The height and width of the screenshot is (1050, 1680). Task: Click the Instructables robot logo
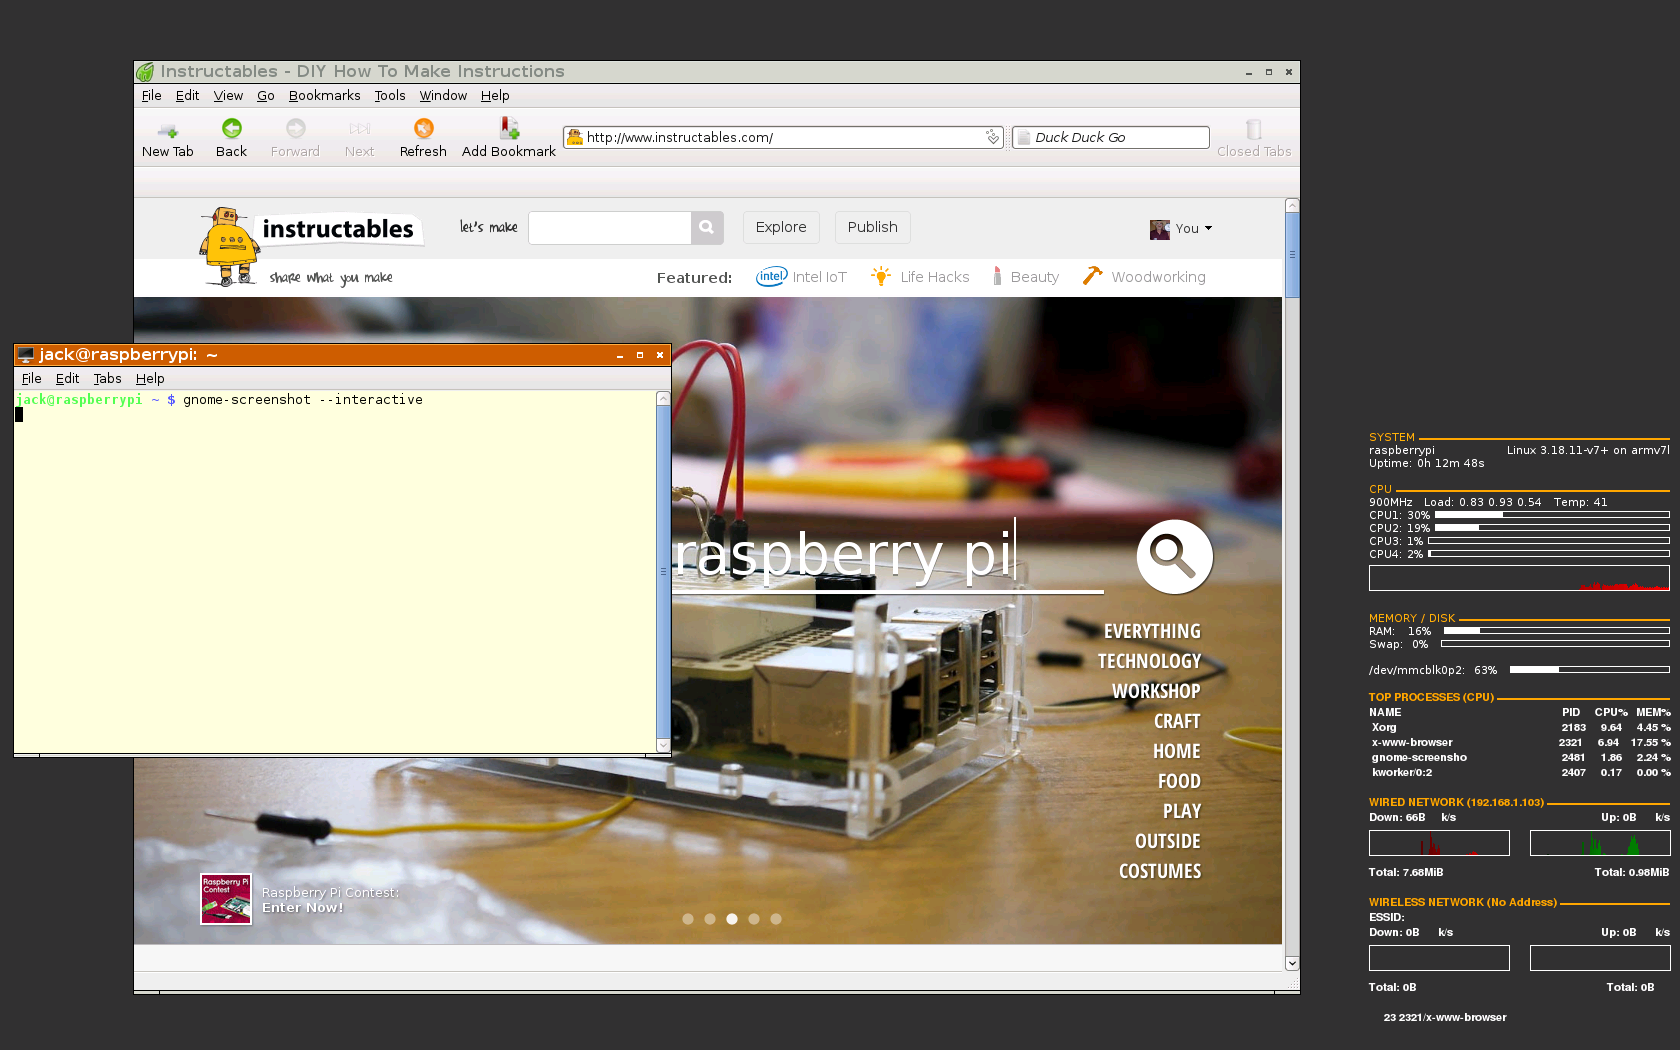(x=230, y=246)
